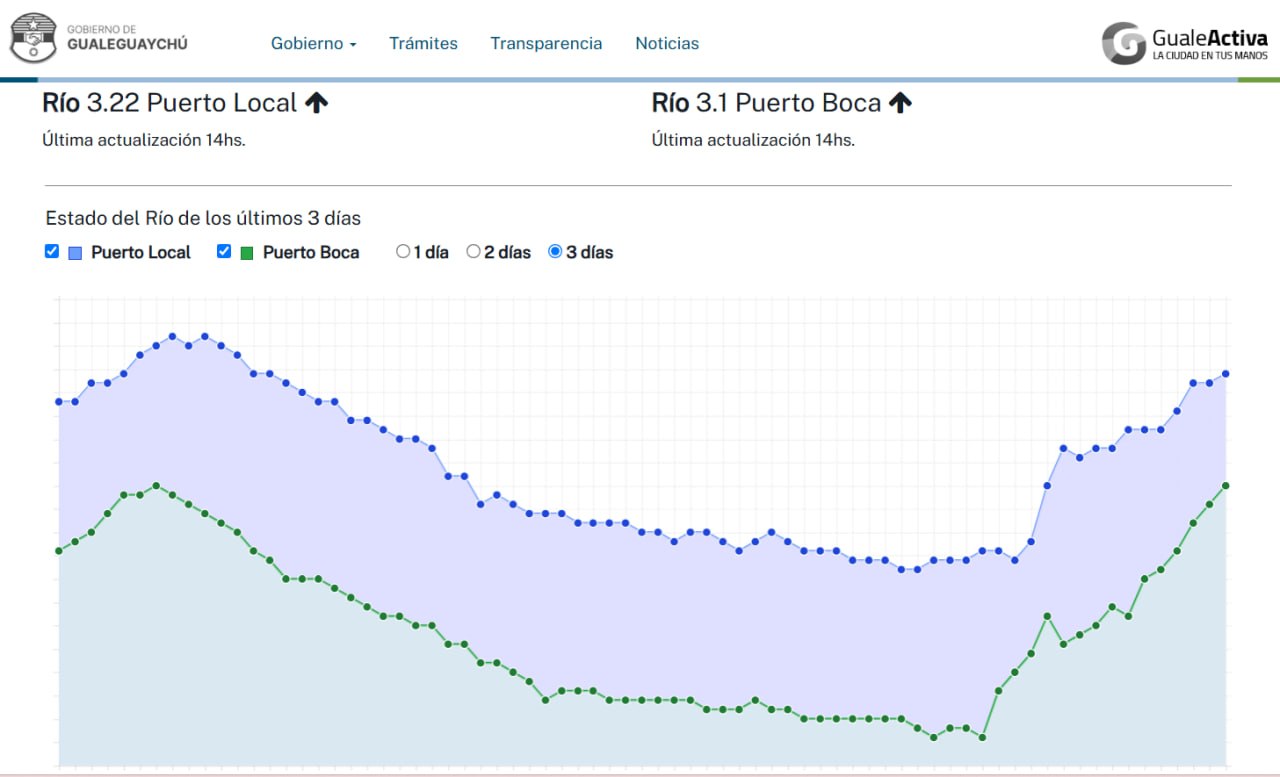Click the blue Puerto Local legend square
1280x777 pixels.
pos(75,253)
